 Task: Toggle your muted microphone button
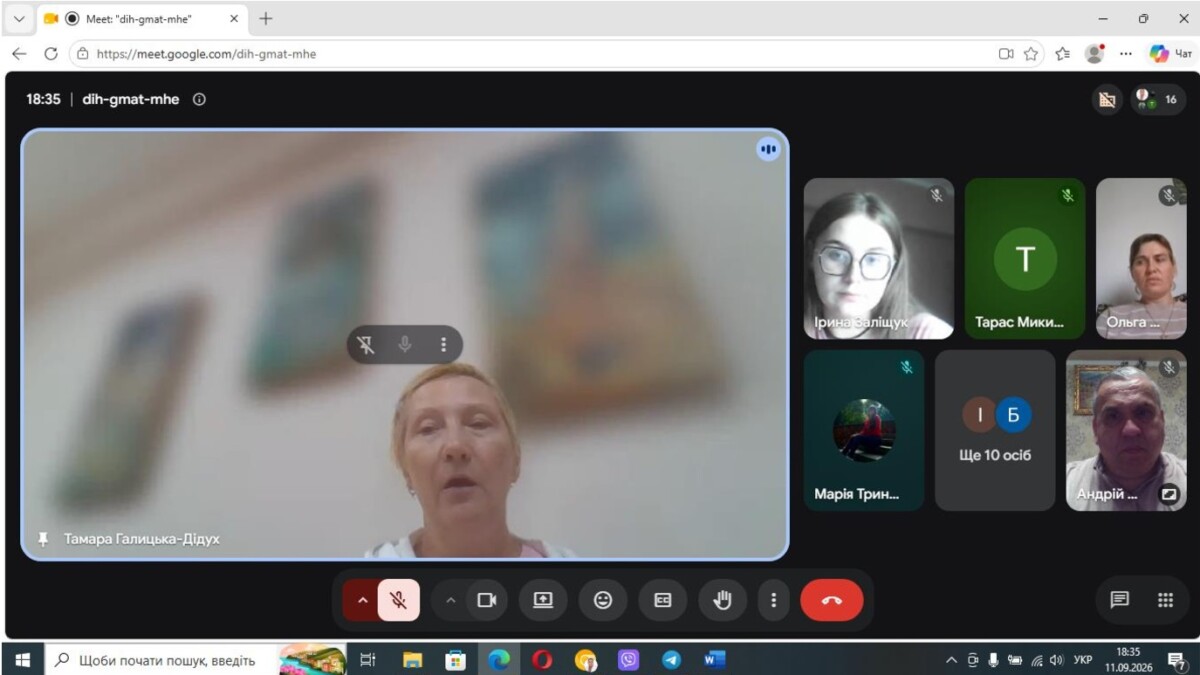click(x=398, y=600)
